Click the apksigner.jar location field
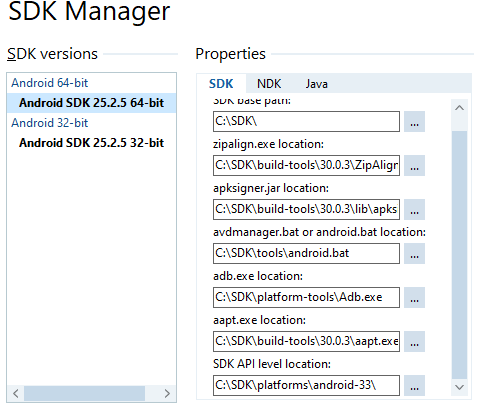The width and height of the screenshot is (489, 410). [x=306, y=210]
